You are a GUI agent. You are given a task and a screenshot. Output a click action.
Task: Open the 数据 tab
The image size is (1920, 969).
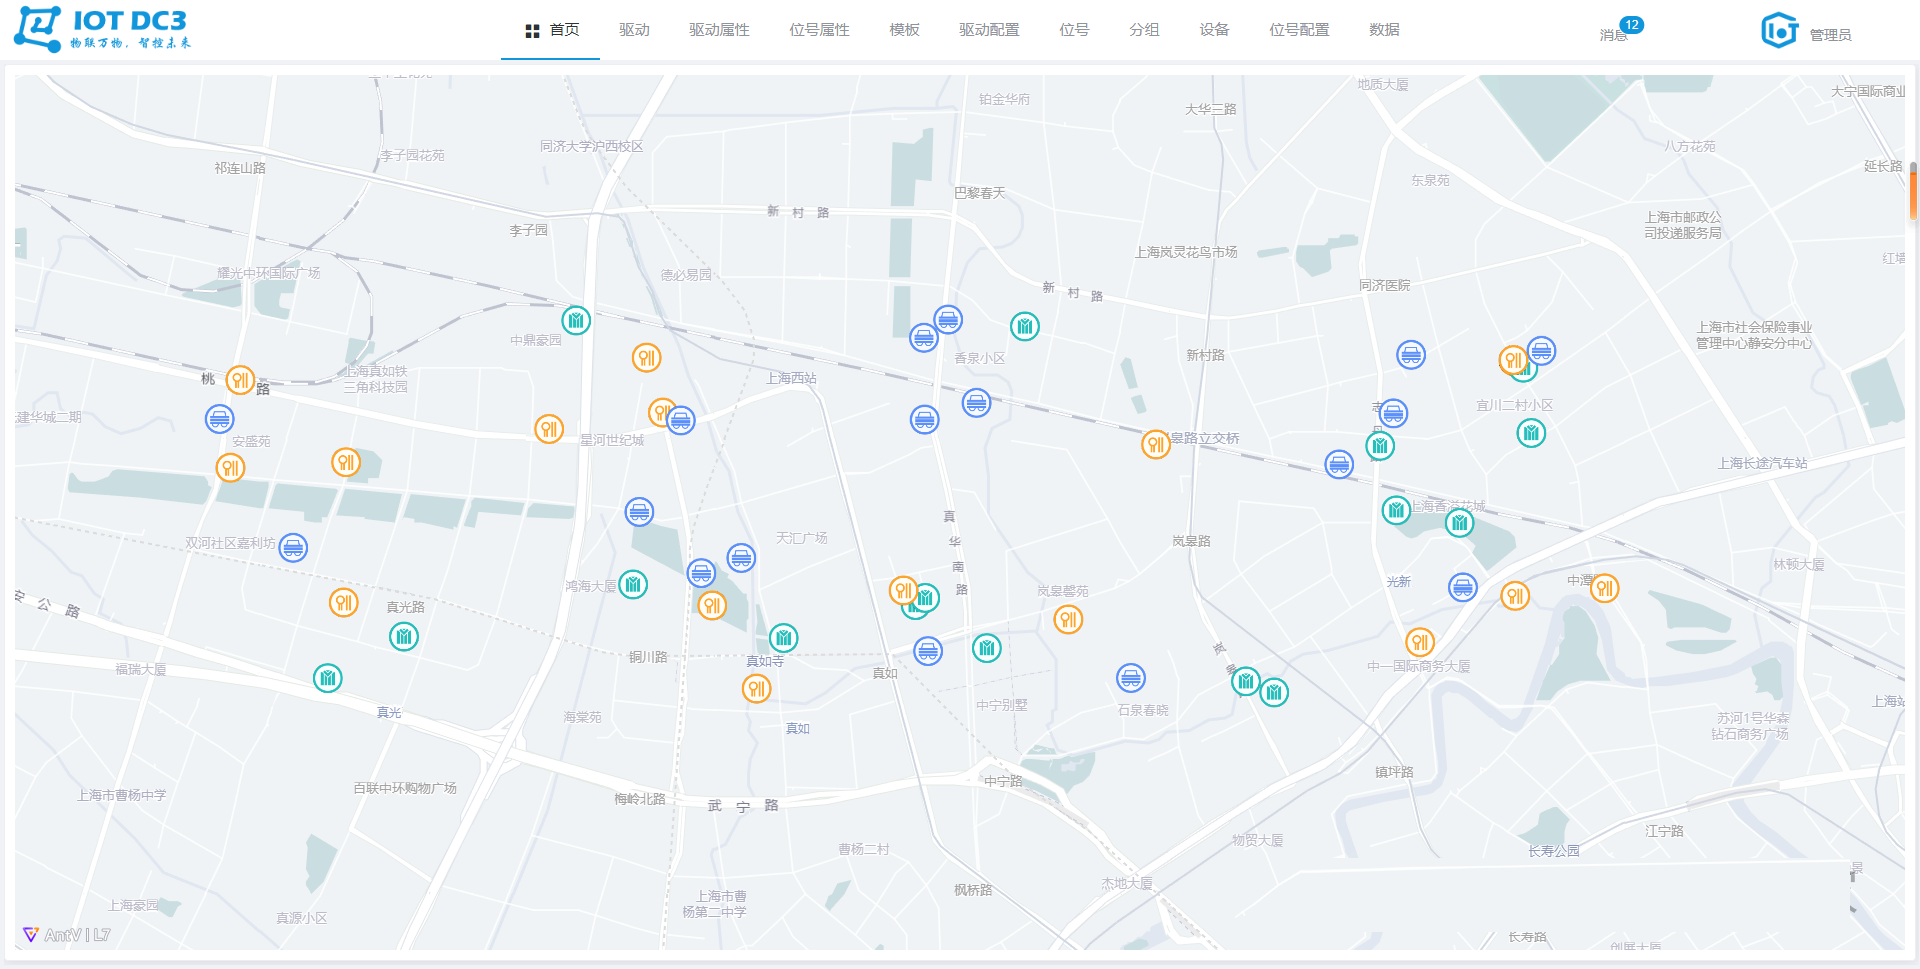1384,30
